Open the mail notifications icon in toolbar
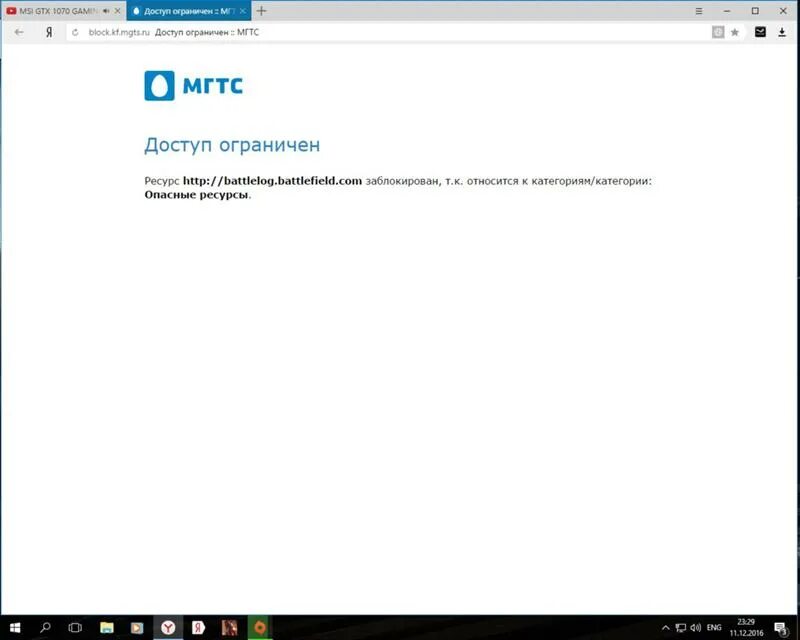 [x=760, y=32]
